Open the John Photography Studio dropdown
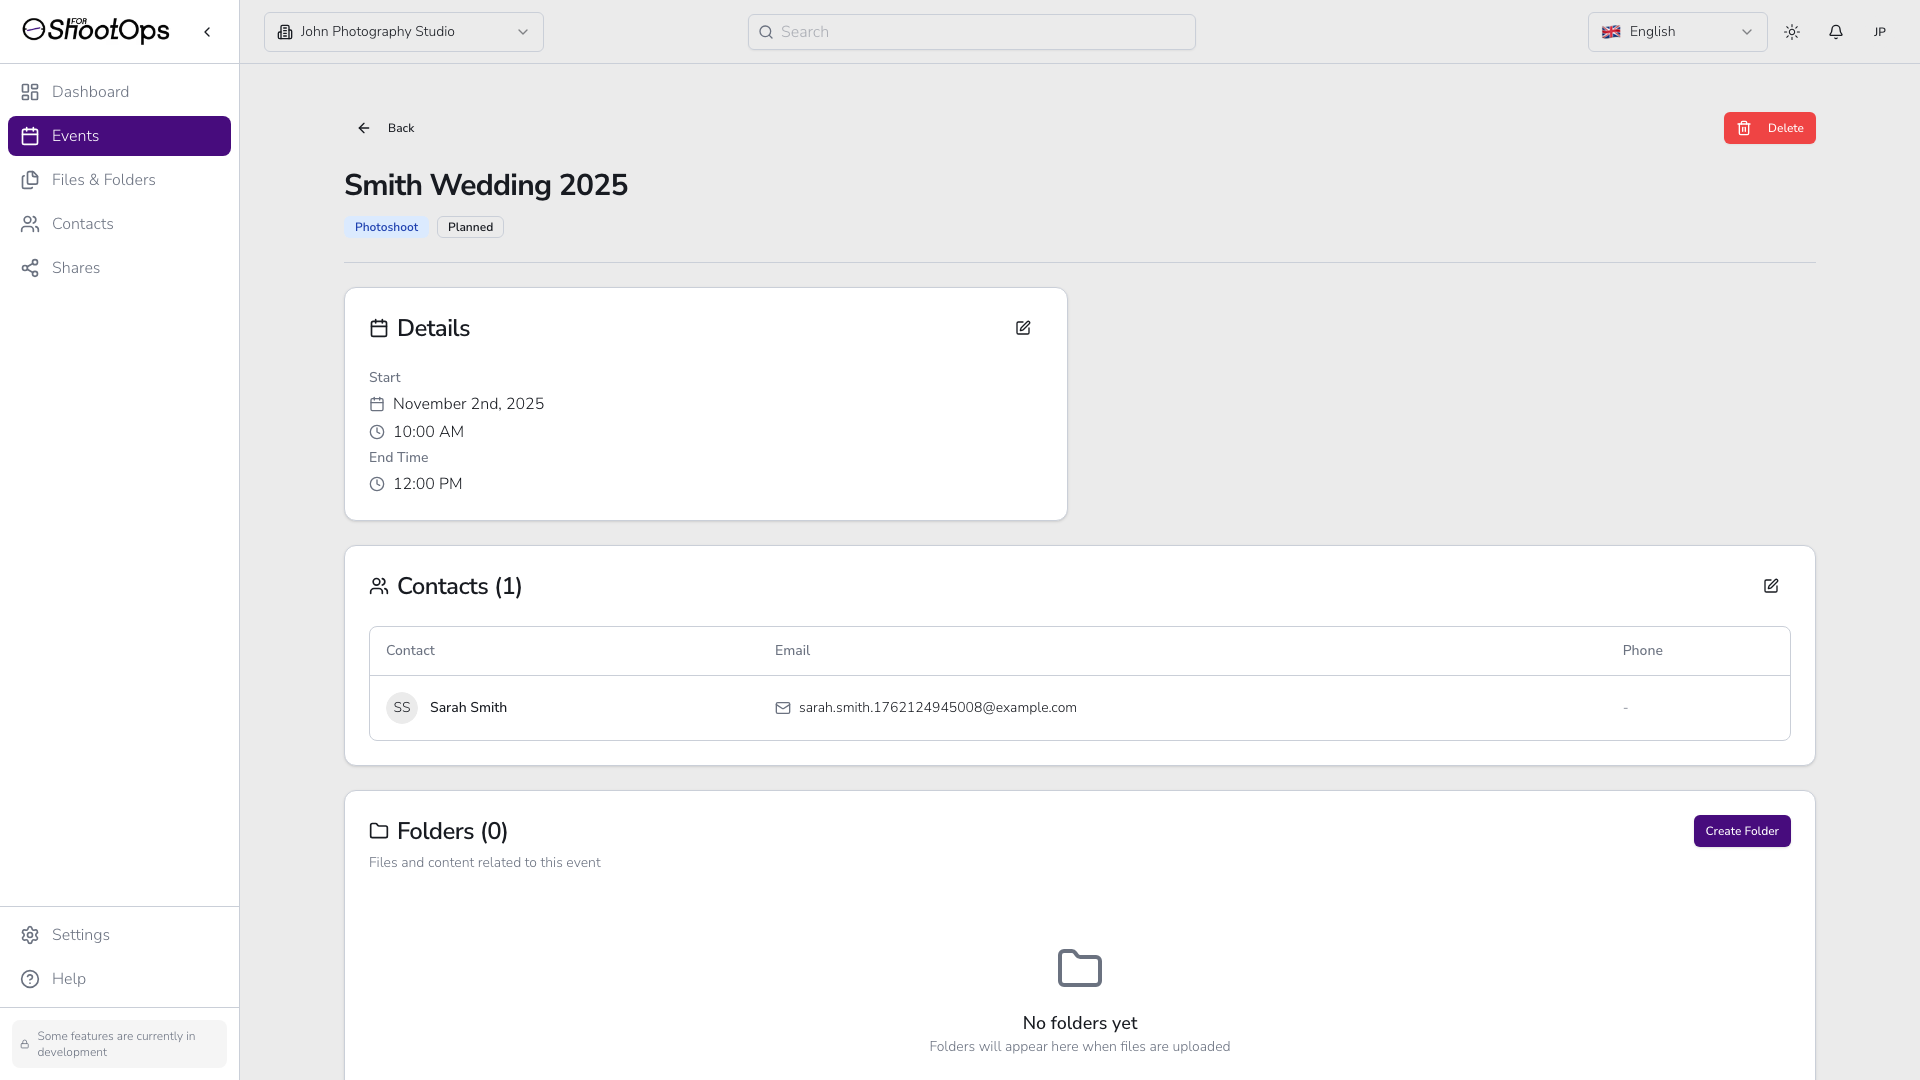1920x1080 pixels. 404,32
